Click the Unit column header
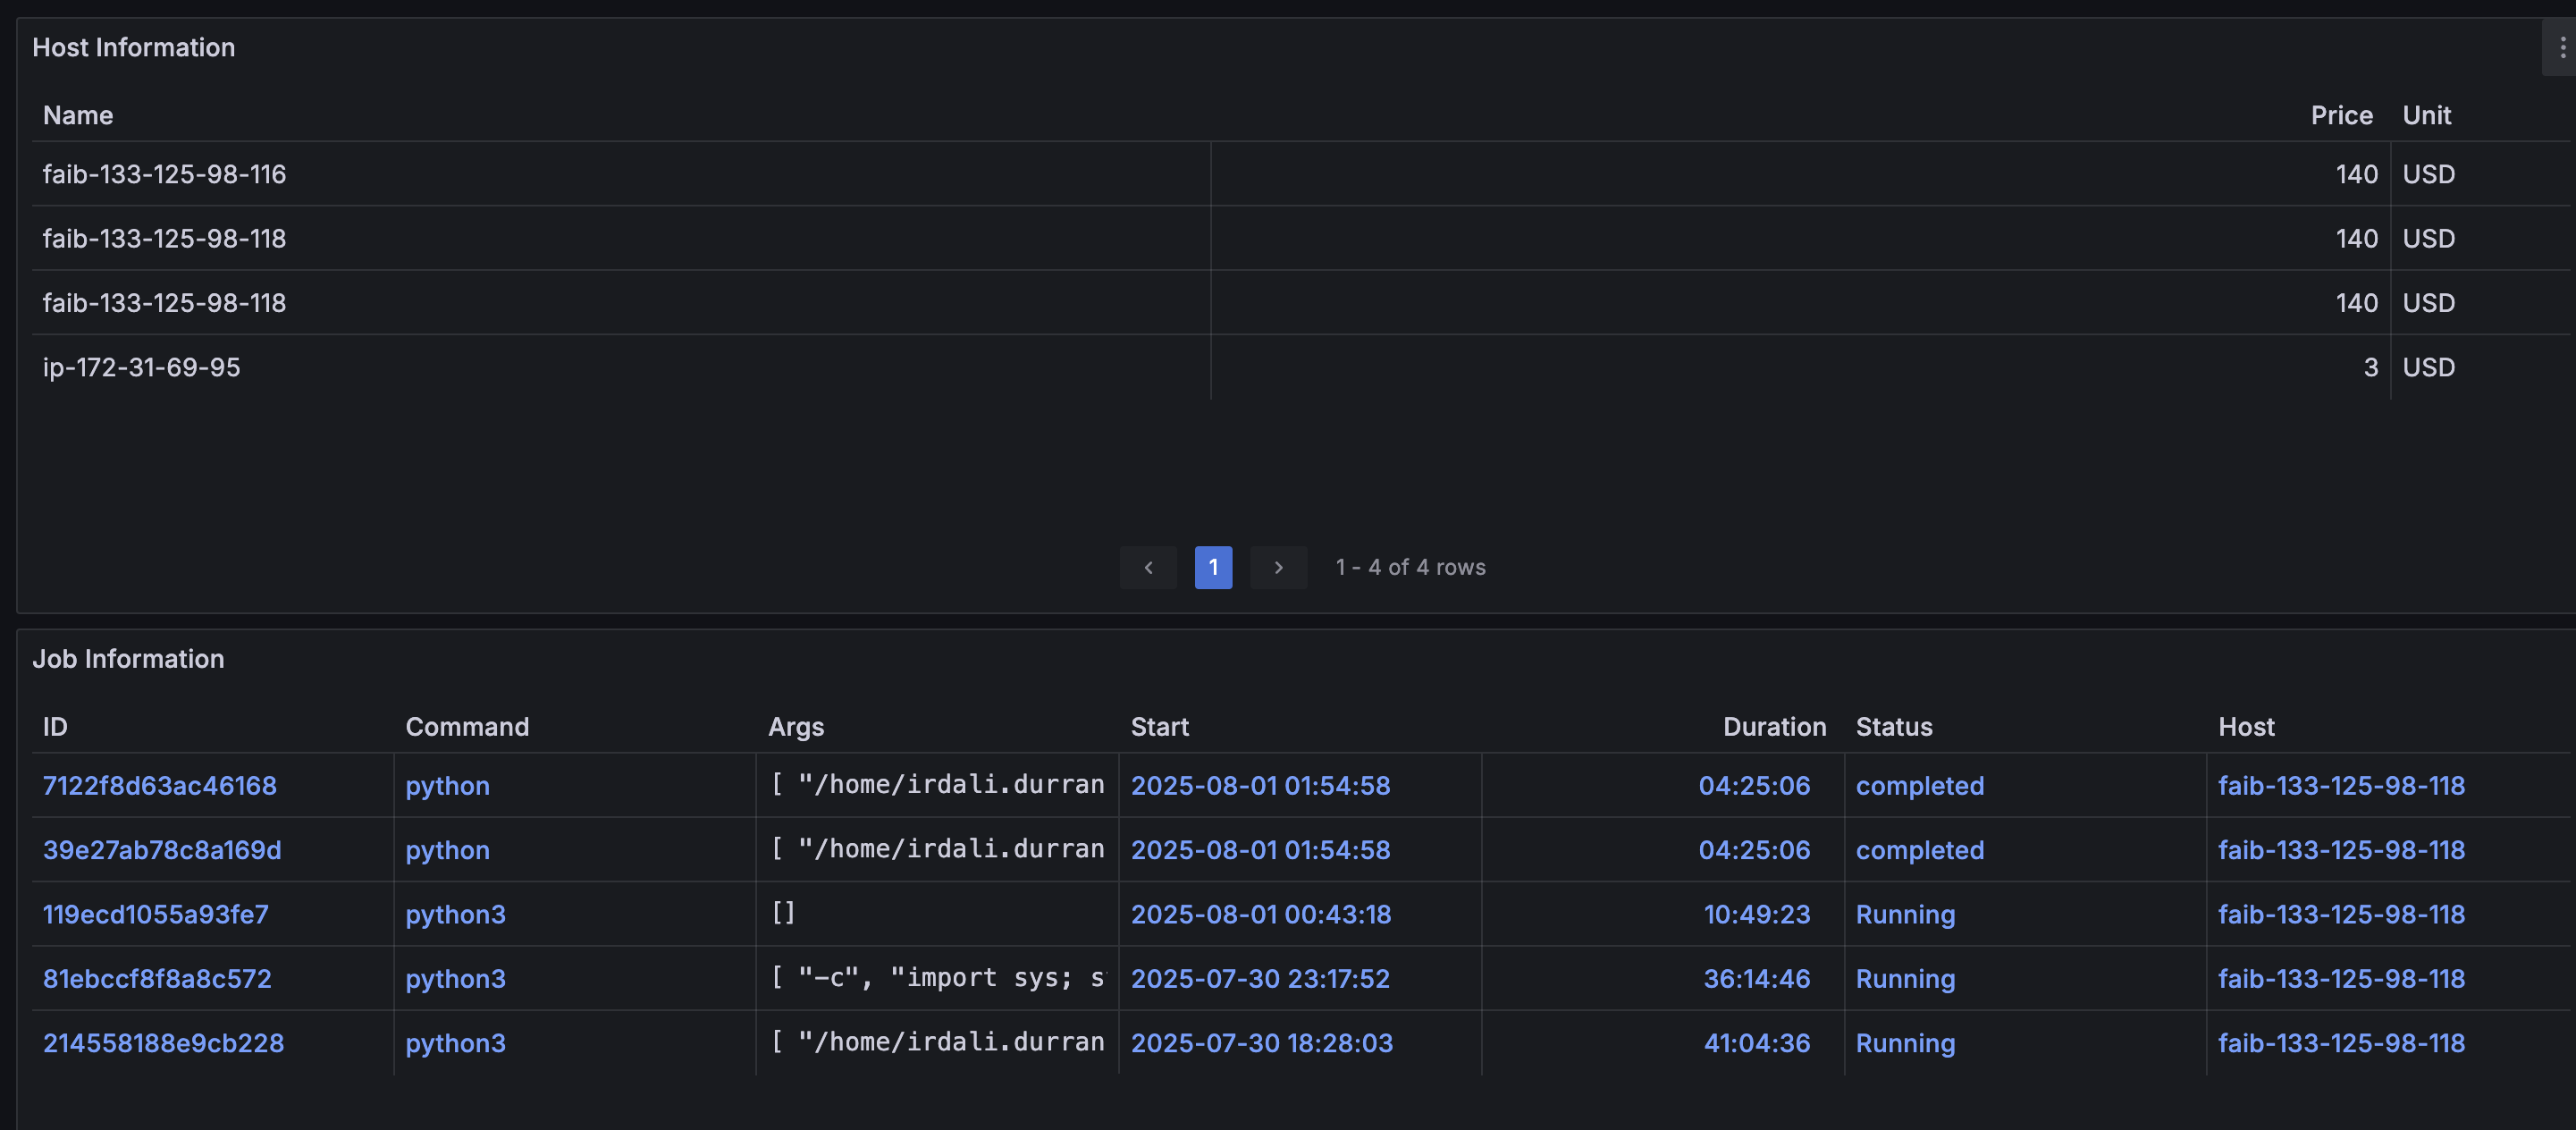This screenshot has height=1130, width=2576. pos(2426,115)
